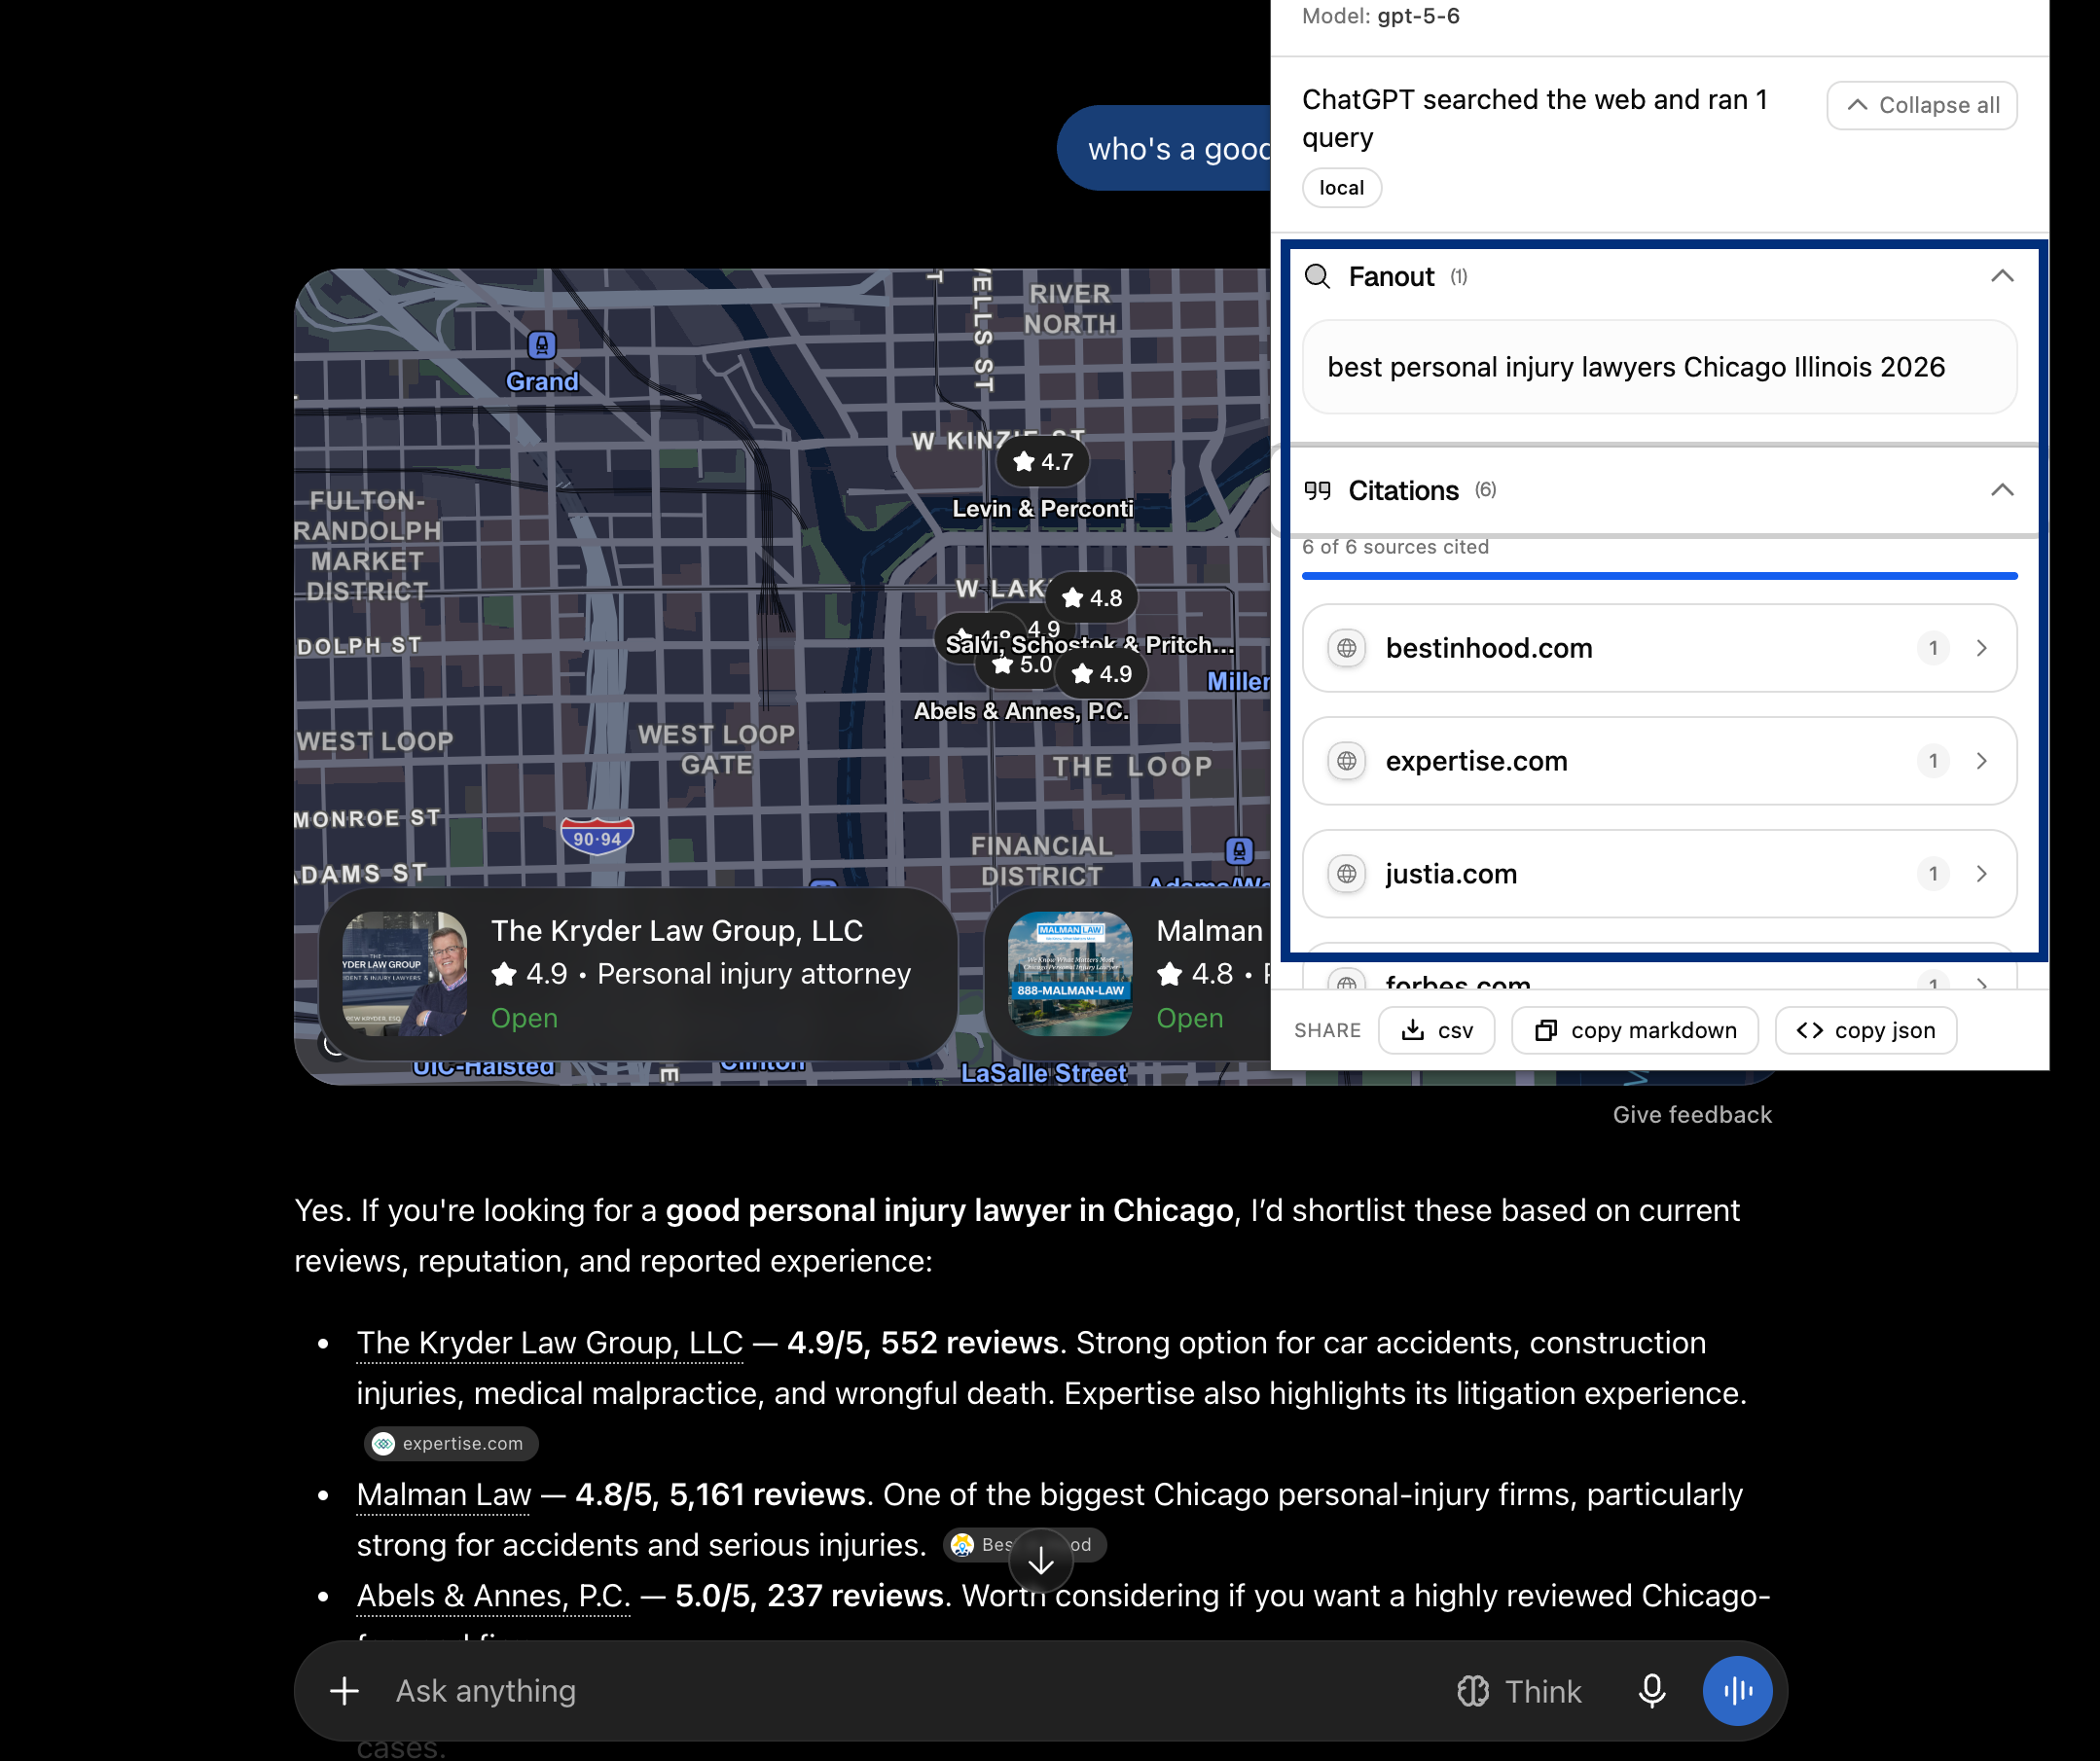This screenshot has height=1761, width=2100.
Task: Click the "local" query tag
Action: click(x=1342, y=188)
